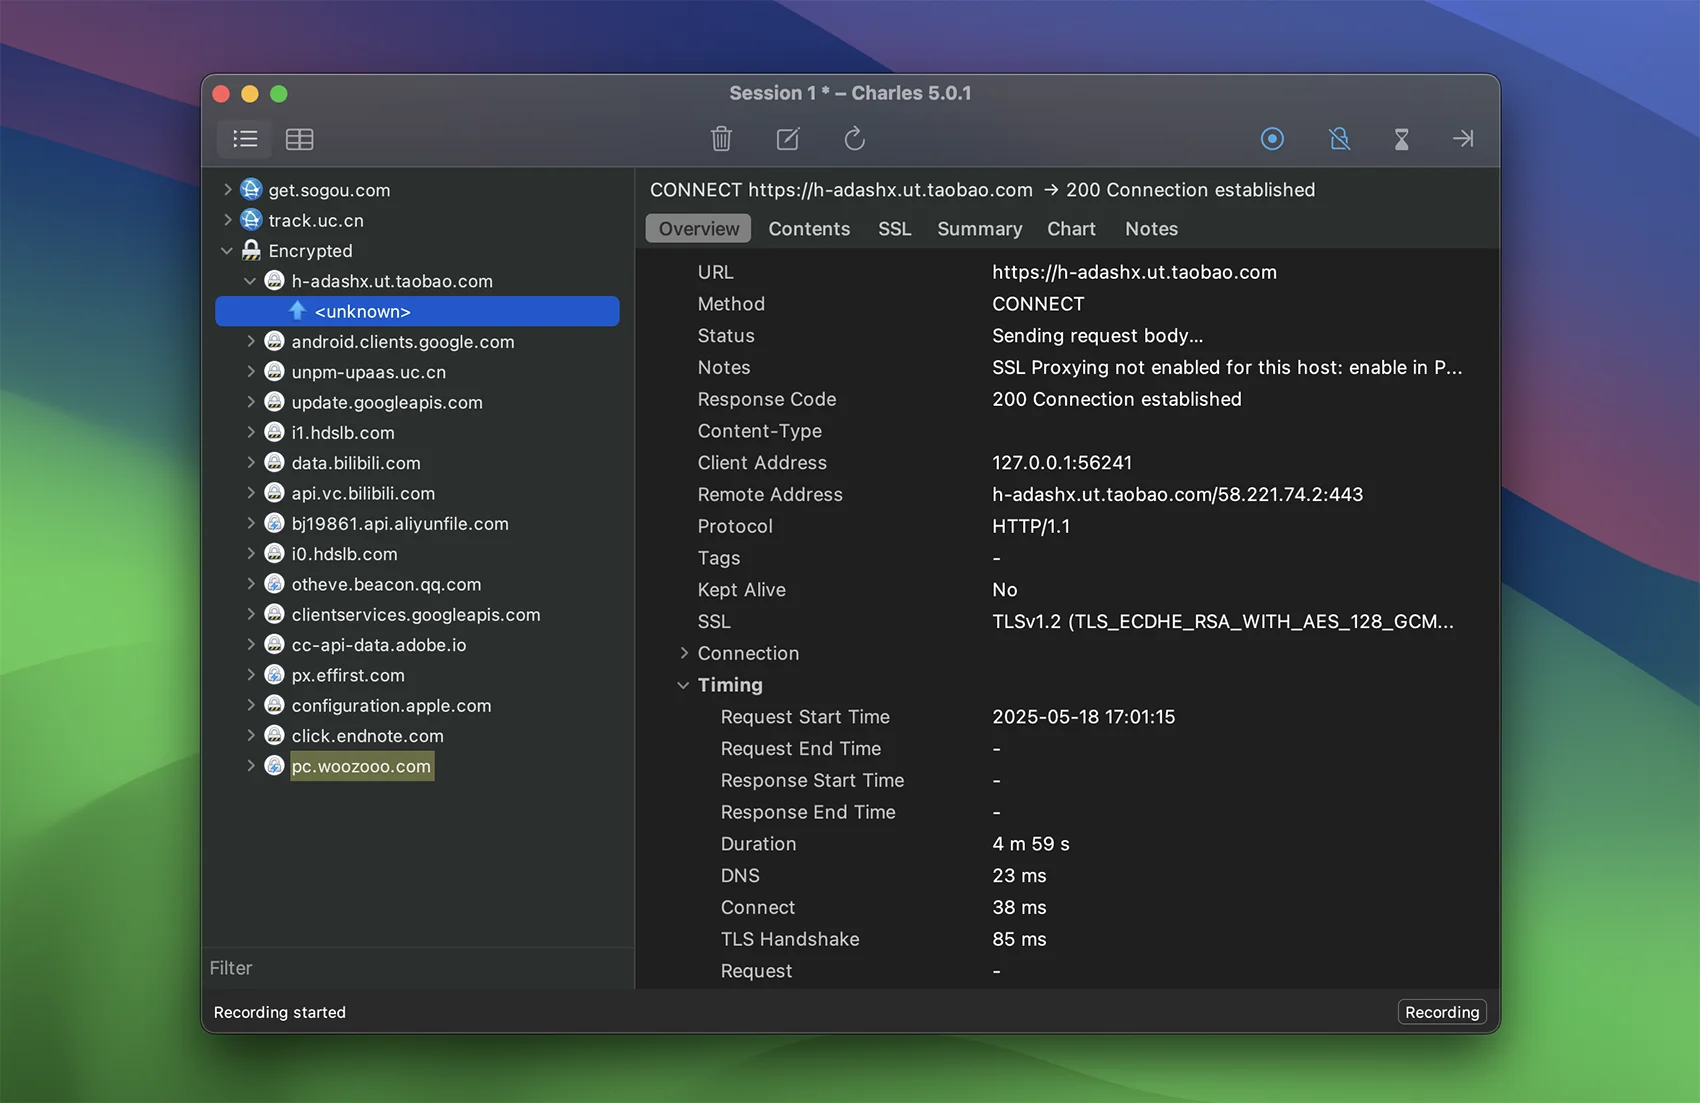Click the Filter input field
Image resolution: width=1700 pixels, height=1103 pixels.
418,968
